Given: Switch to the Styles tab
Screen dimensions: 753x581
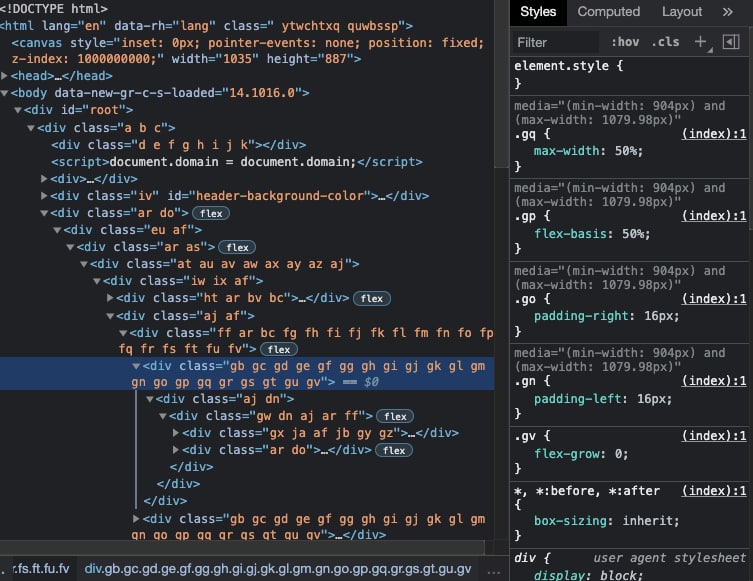Looking at the screenshot, I should (x=538, y=12).
